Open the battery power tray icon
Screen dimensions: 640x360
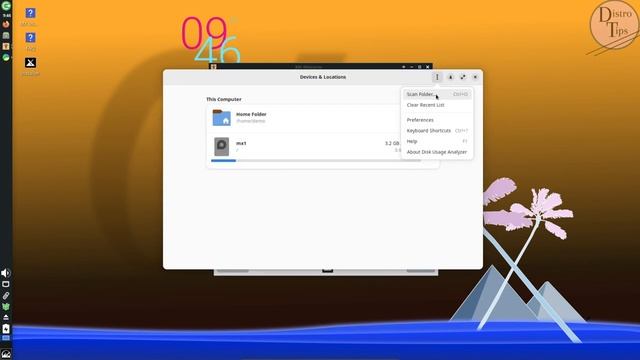click(x=6, y=329)
